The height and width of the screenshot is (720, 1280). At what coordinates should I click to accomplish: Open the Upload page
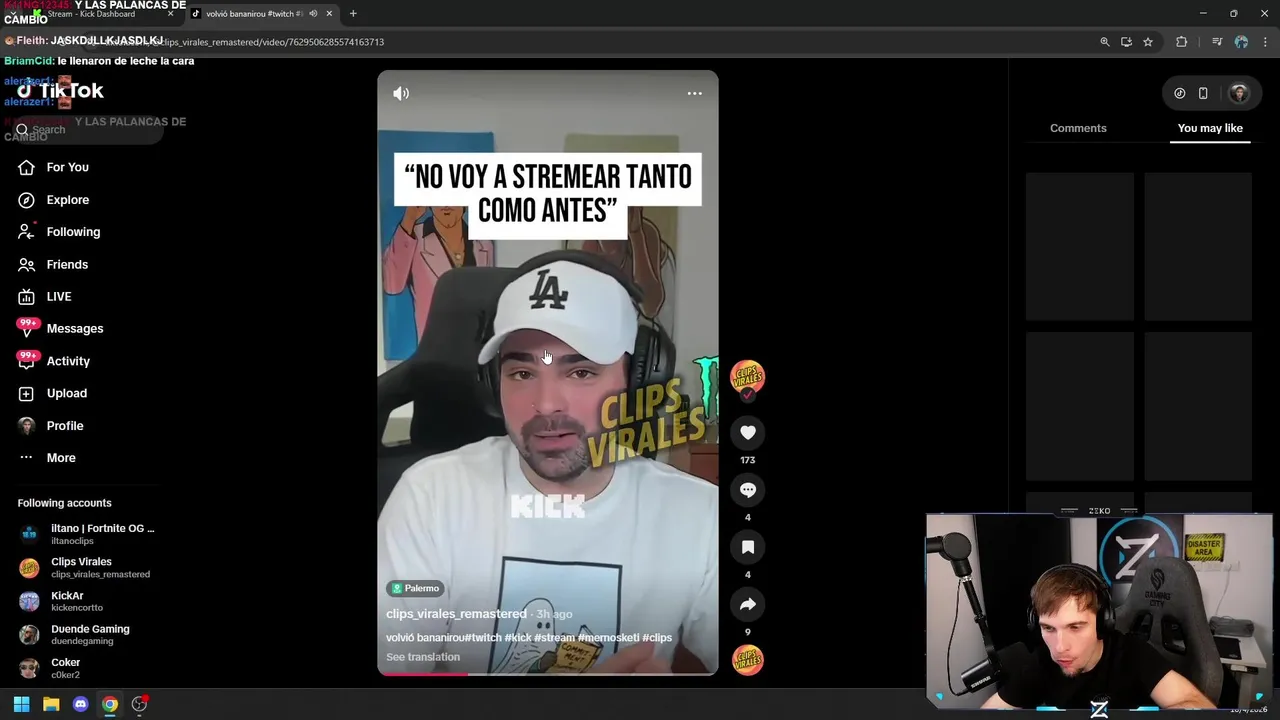pyautogui.click(x=67, y=393)
